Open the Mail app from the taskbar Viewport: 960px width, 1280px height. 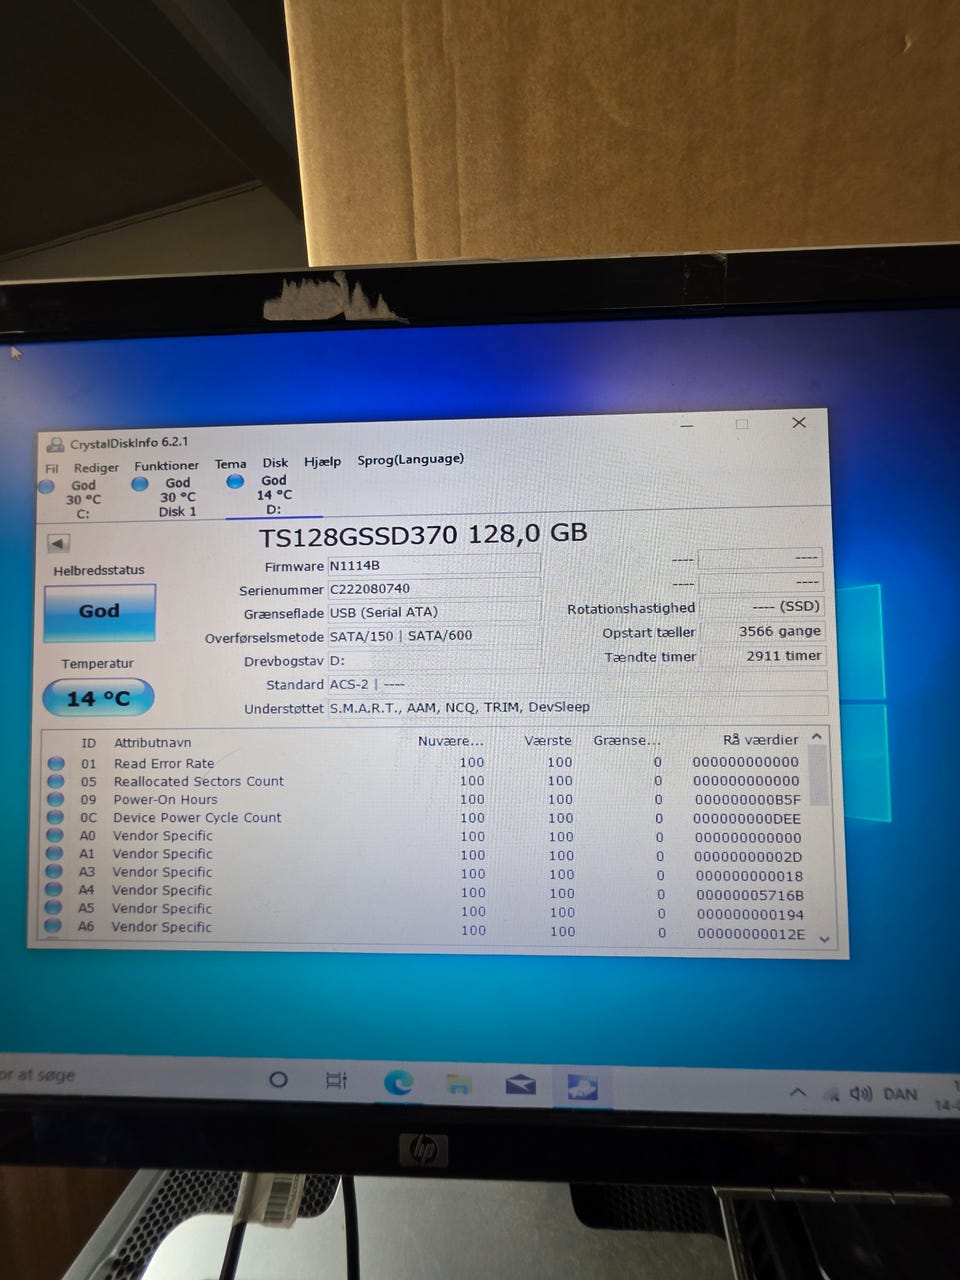[x=520, y=1085]
